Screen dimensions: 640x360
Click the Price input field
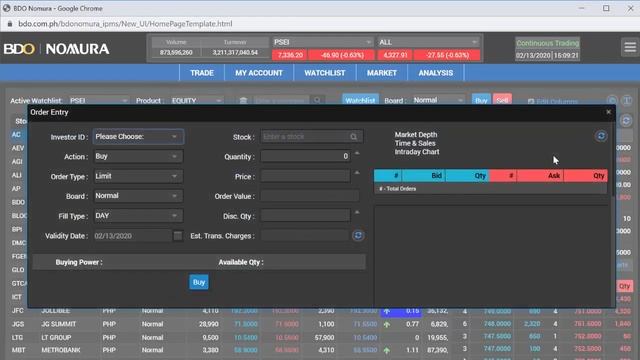coord(305,176)
